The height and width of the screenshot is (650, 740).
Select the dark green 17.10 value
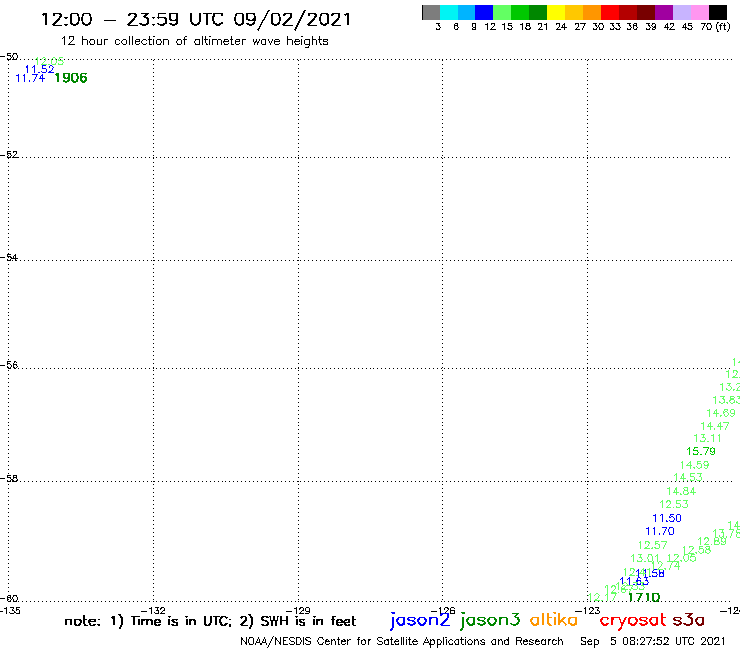[x=644, y=598]
